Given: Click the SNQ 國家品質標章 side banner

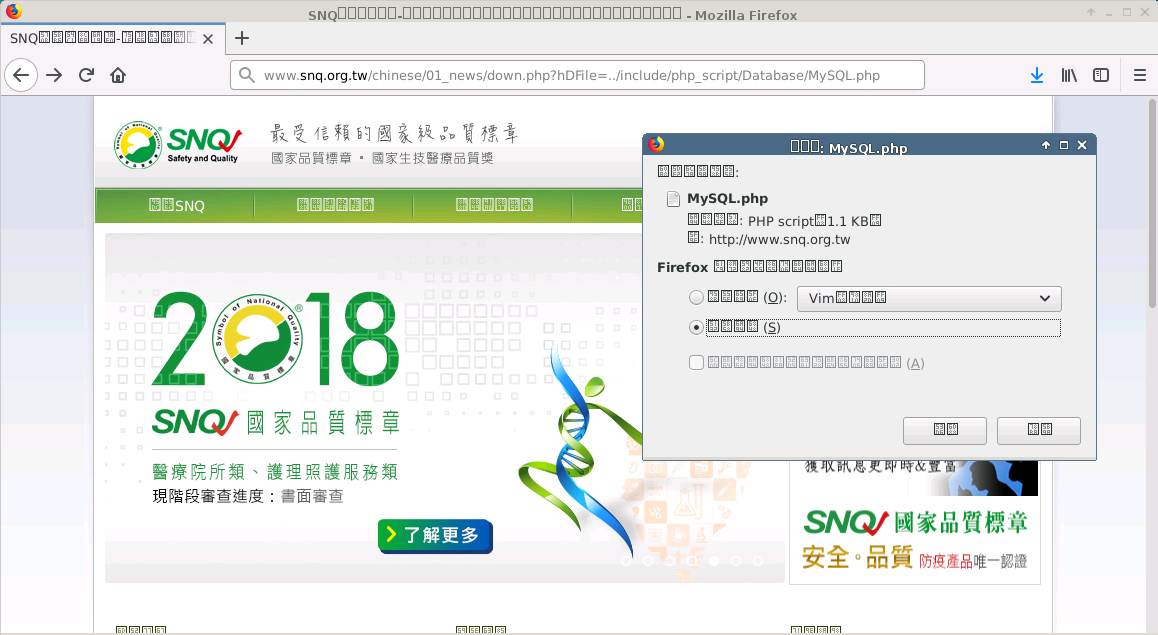Looking at the screenshot, I should (915, 540).
